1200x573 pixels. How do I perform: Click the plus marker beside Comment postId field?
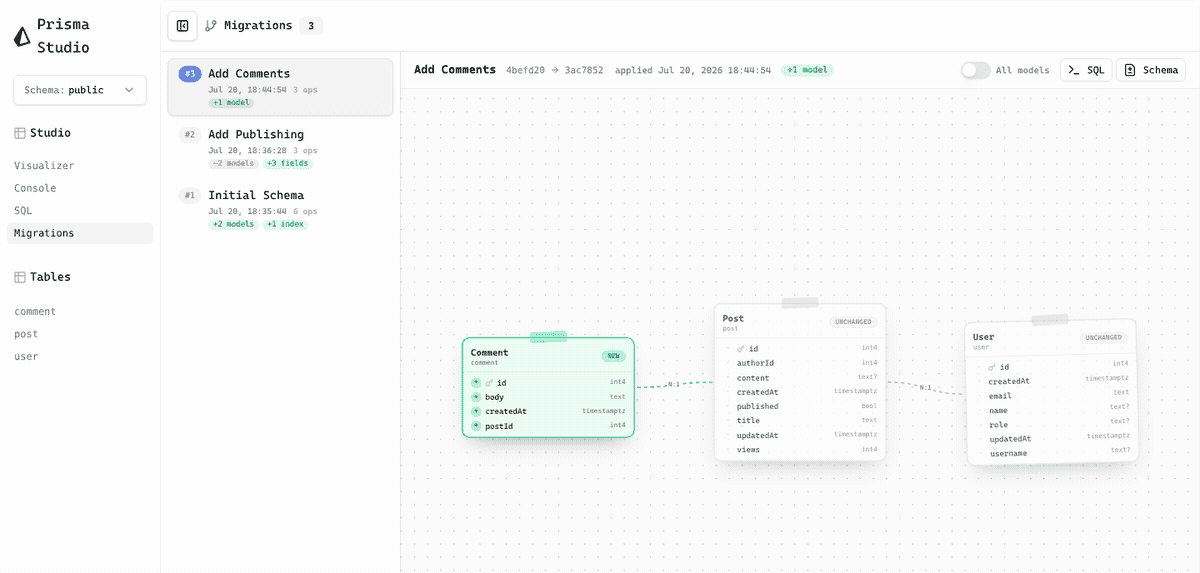click(476, 426)
